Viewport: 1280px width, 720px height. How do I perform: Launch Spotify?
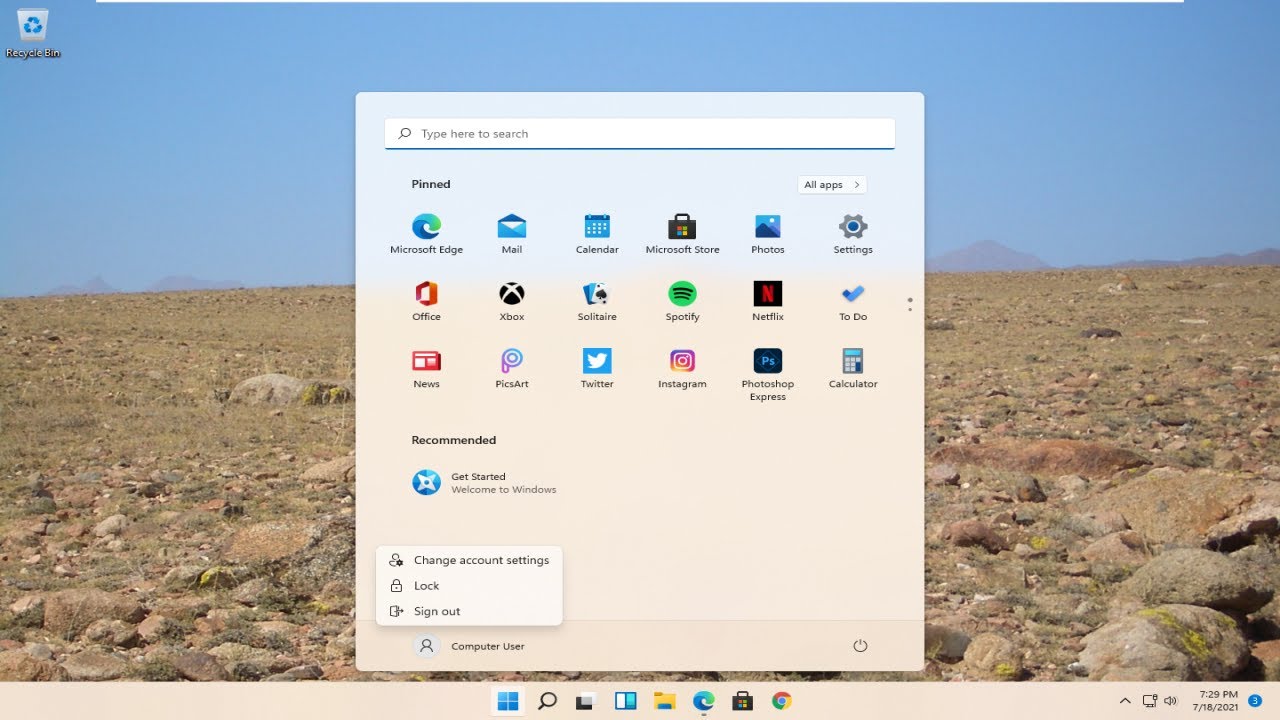click(682, 301)
